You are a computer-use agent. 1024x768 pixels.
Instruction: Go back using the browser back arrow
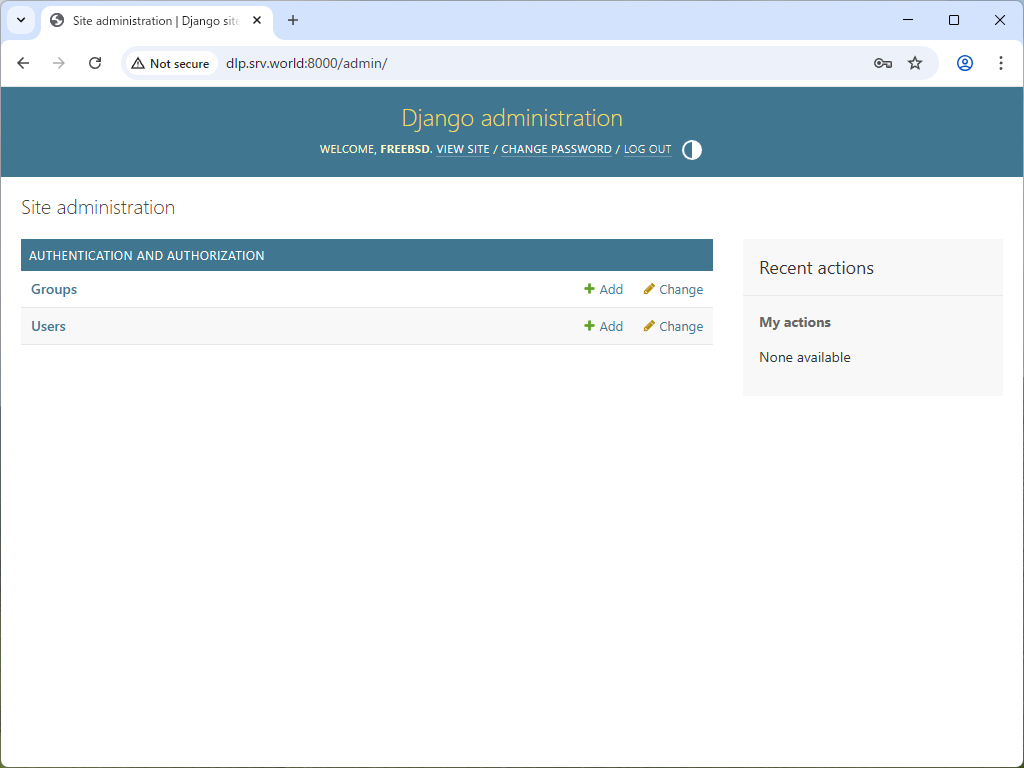[x=23, y=62]
